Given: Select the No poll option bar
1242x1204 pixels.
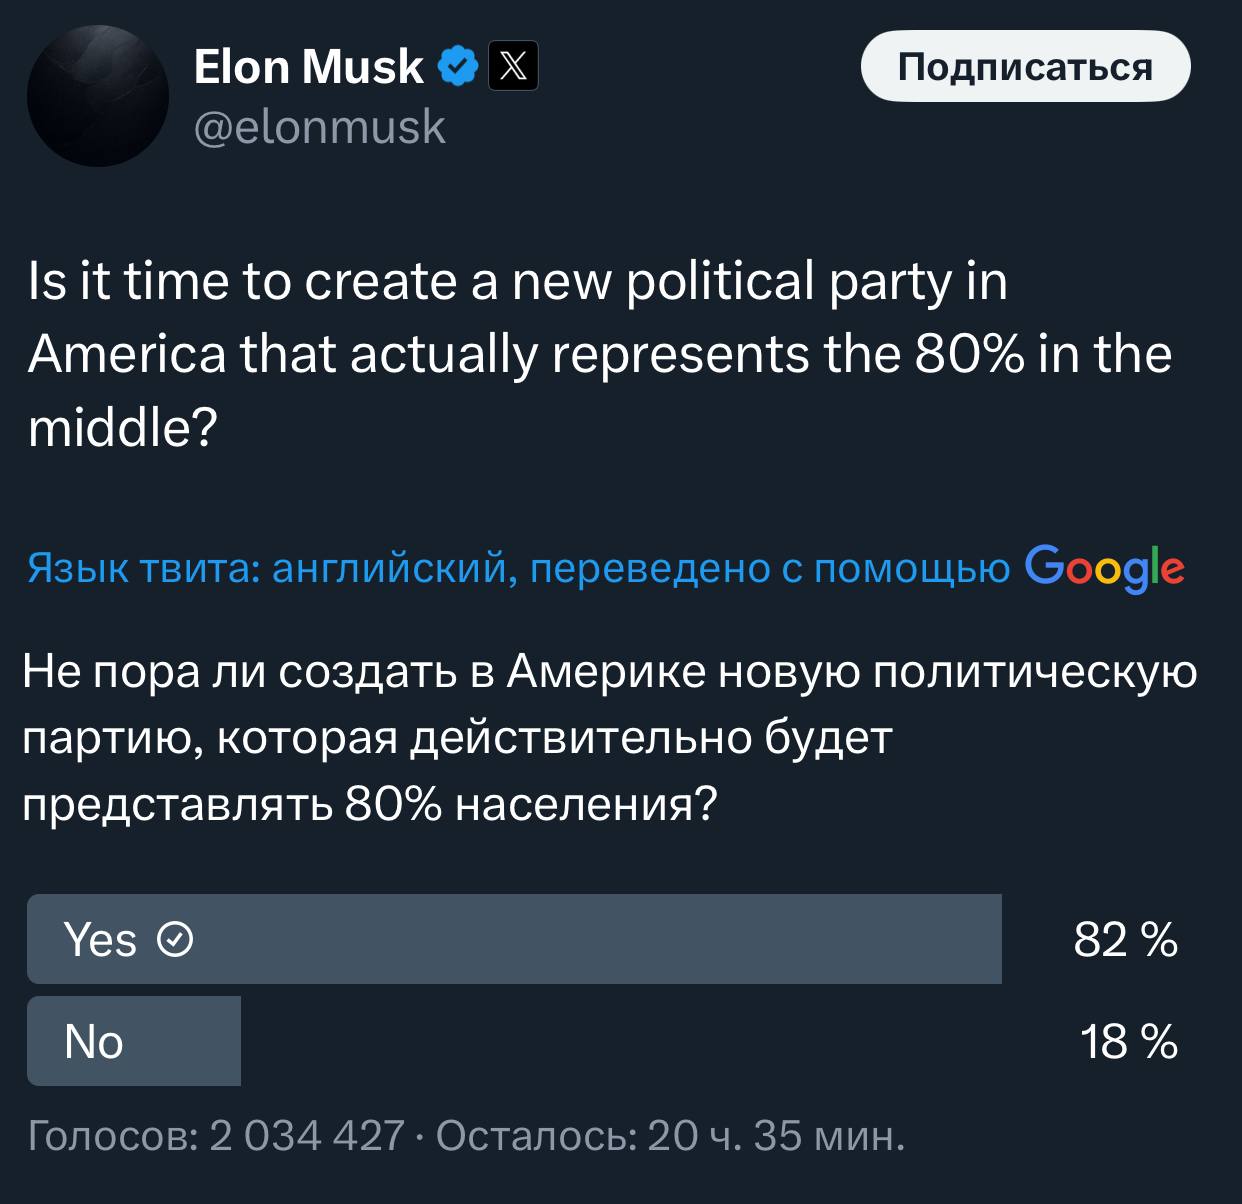Looking at the screenshot, I should click(x=134, y=1041).
